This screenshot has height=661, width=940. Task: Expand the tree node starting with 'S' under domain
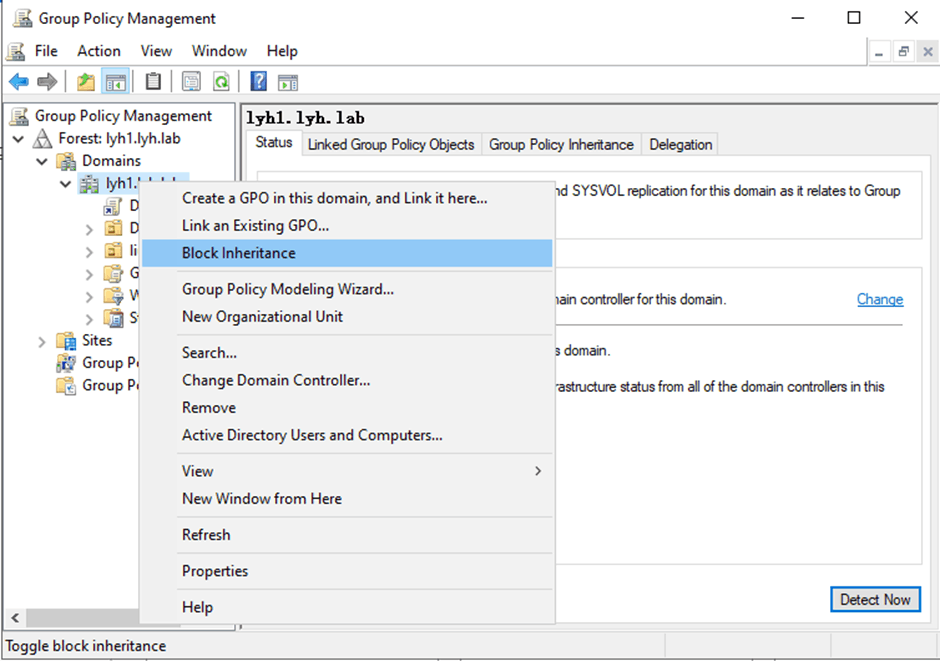(x=89, y=319)
